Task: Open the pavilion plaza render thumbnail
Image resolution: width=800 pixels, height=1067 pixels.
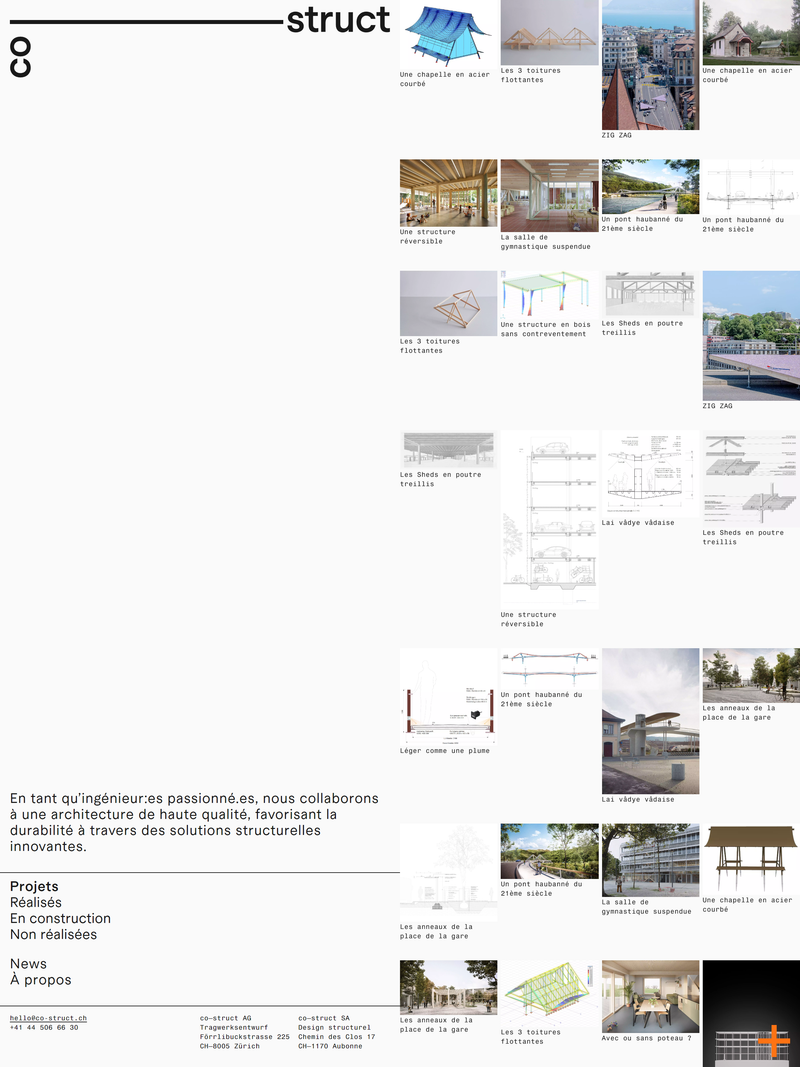Action: (x=448, y=987)
